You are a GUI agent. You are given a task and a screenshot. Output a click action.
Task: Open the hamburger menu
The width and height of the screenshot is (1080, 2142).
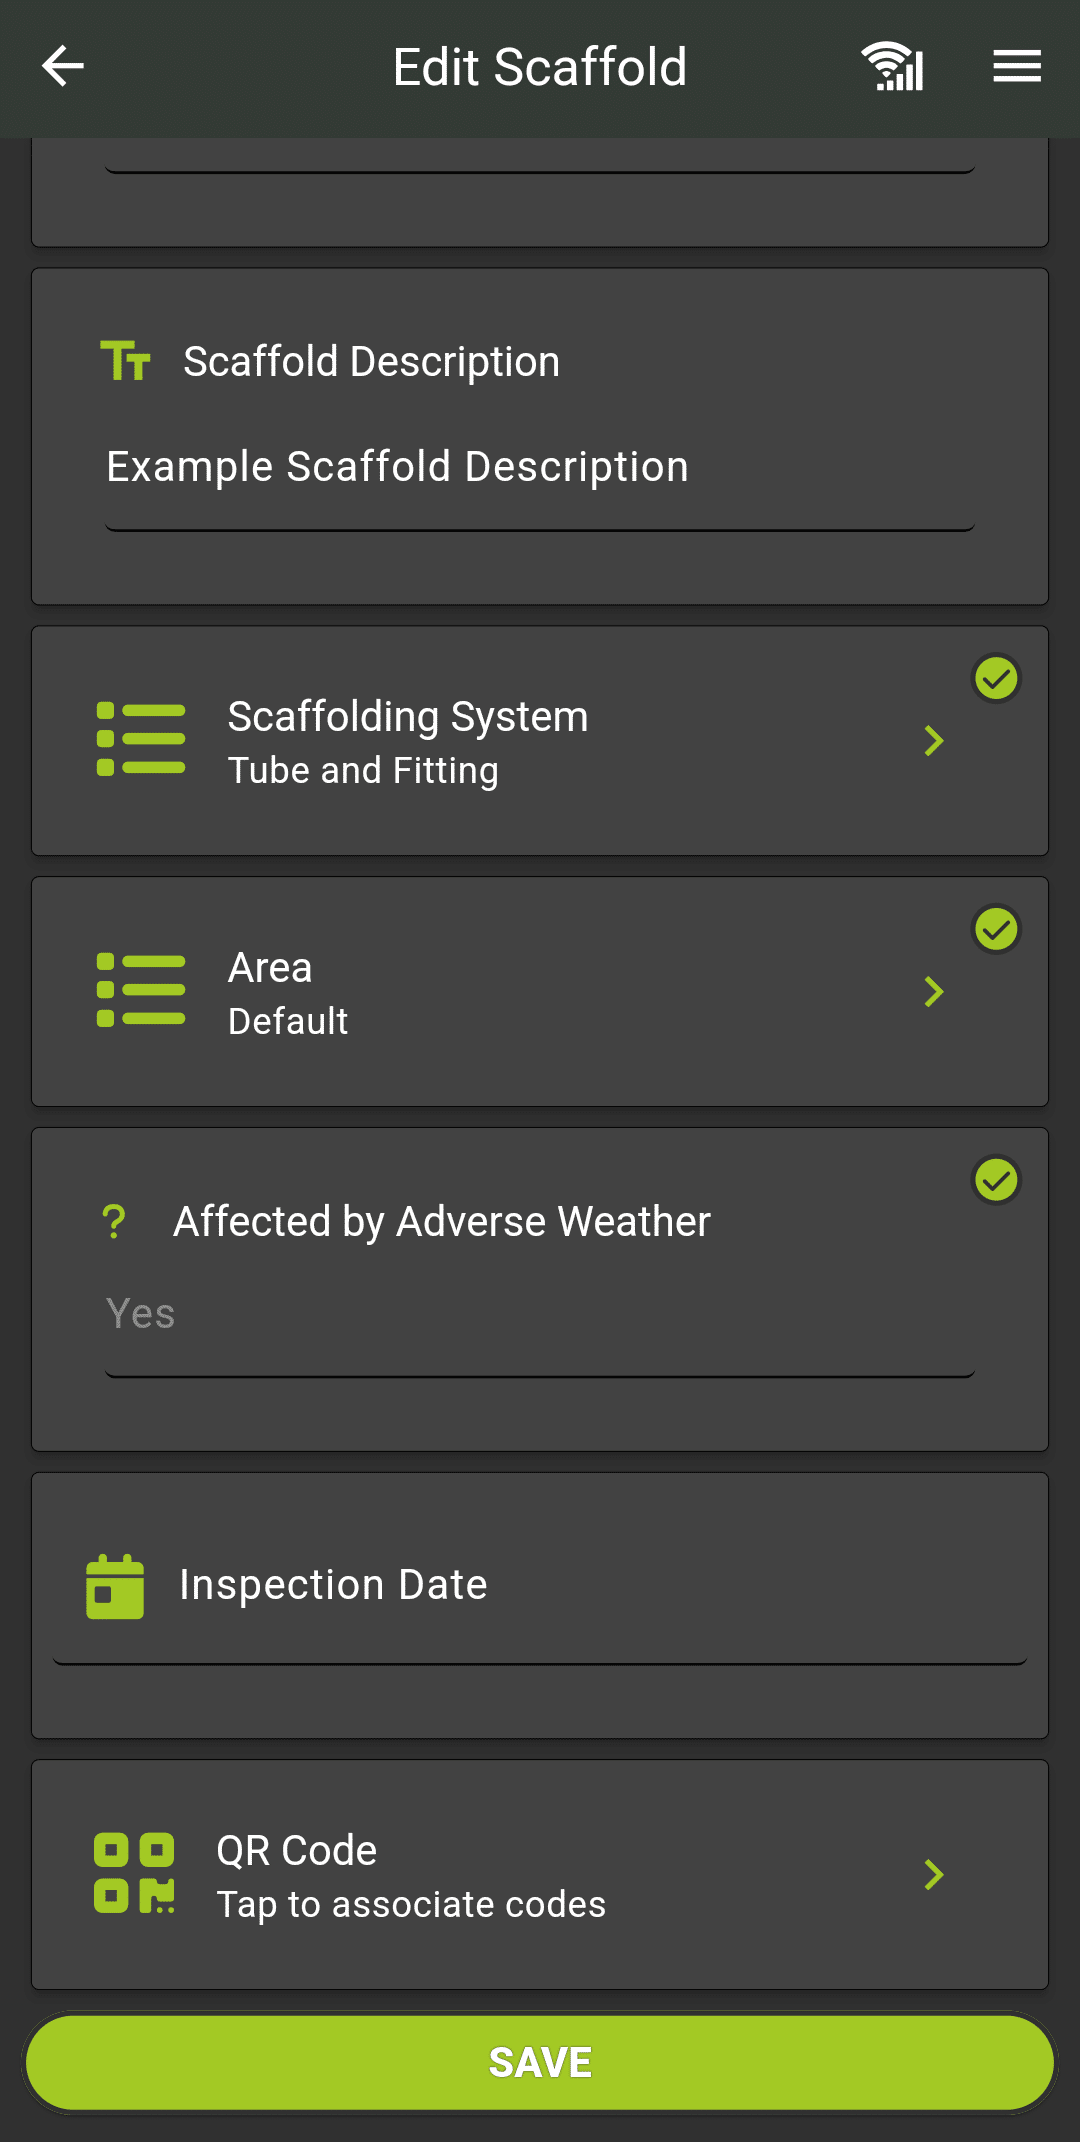(1017, 67)
